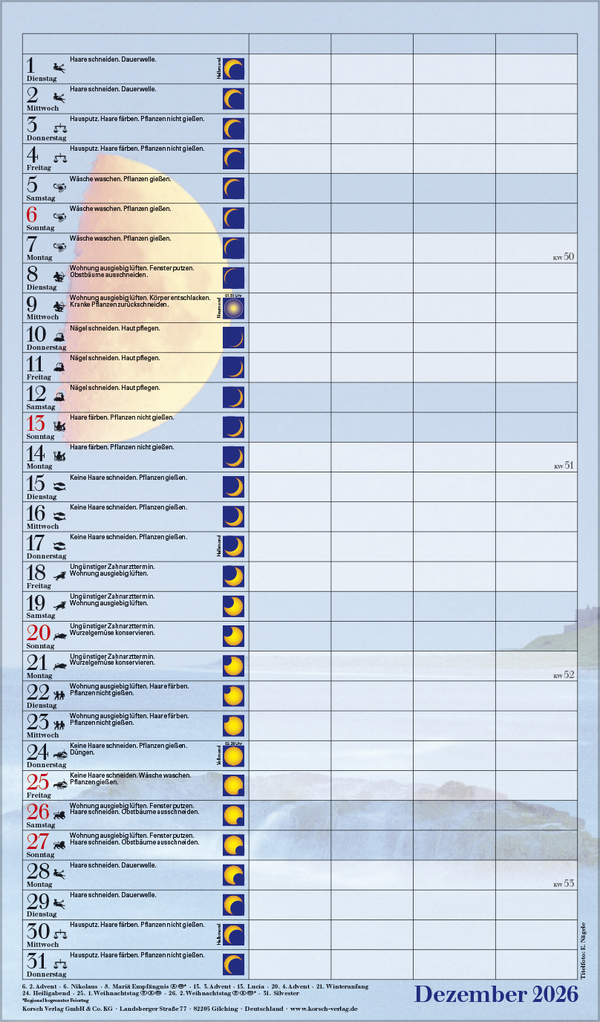Click the Libra scales icon on December 3

61,128
